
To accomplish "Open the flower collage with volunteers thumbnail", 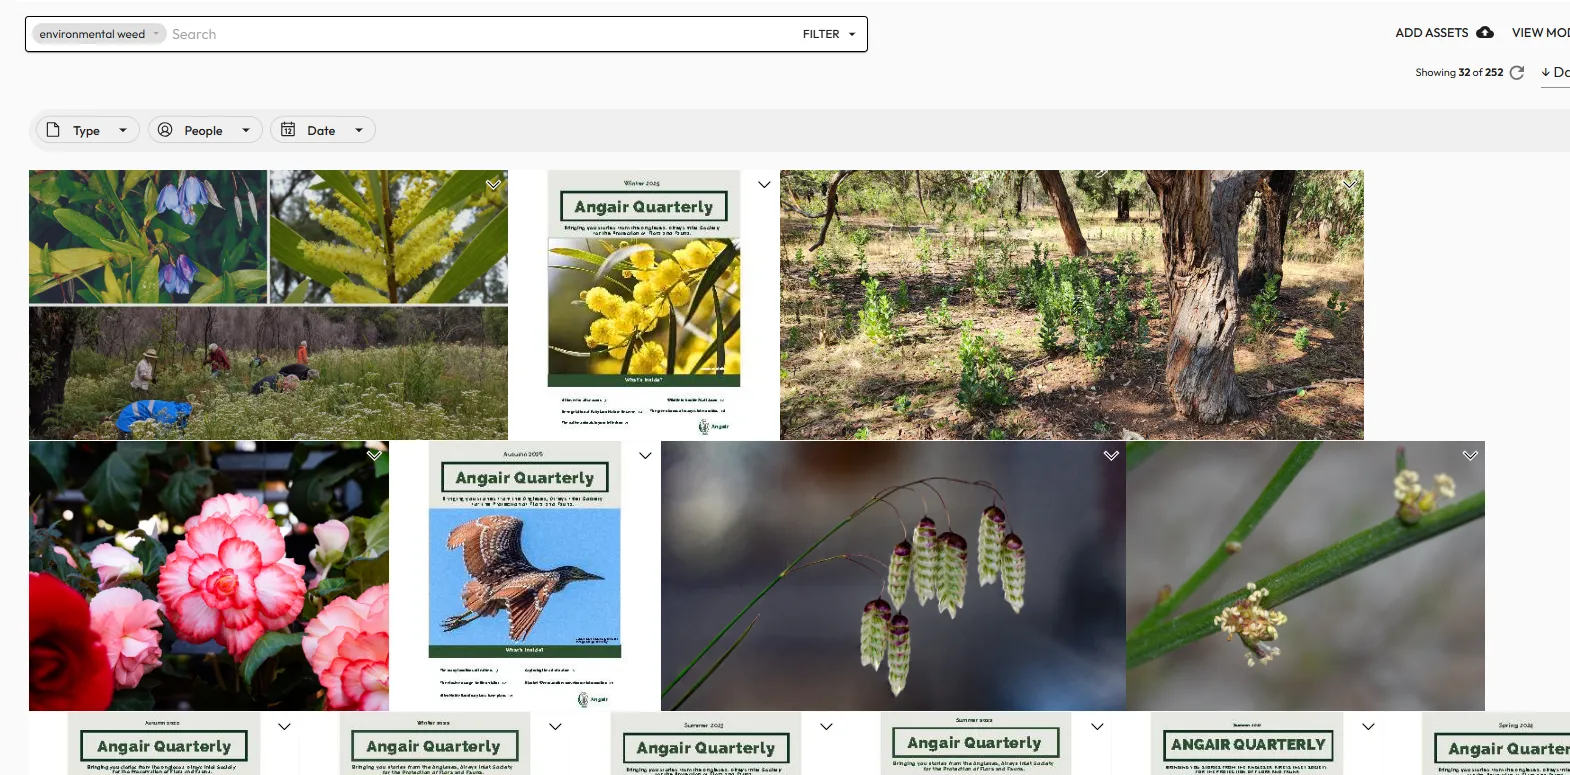I will [268, 305].
